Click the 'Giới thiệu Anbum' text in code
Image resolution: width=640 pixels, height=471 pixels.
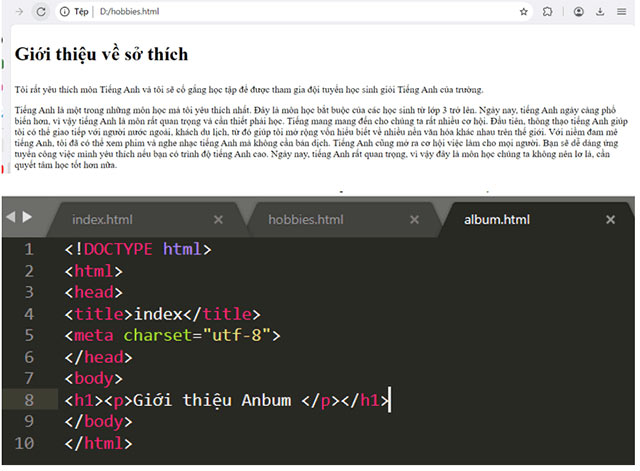tap(212, 400)
